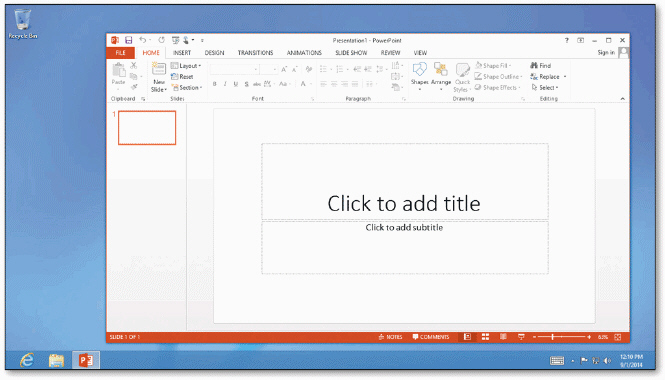Click Convert to SmartArt icon
665x380 pixels.
click(396, 87)
